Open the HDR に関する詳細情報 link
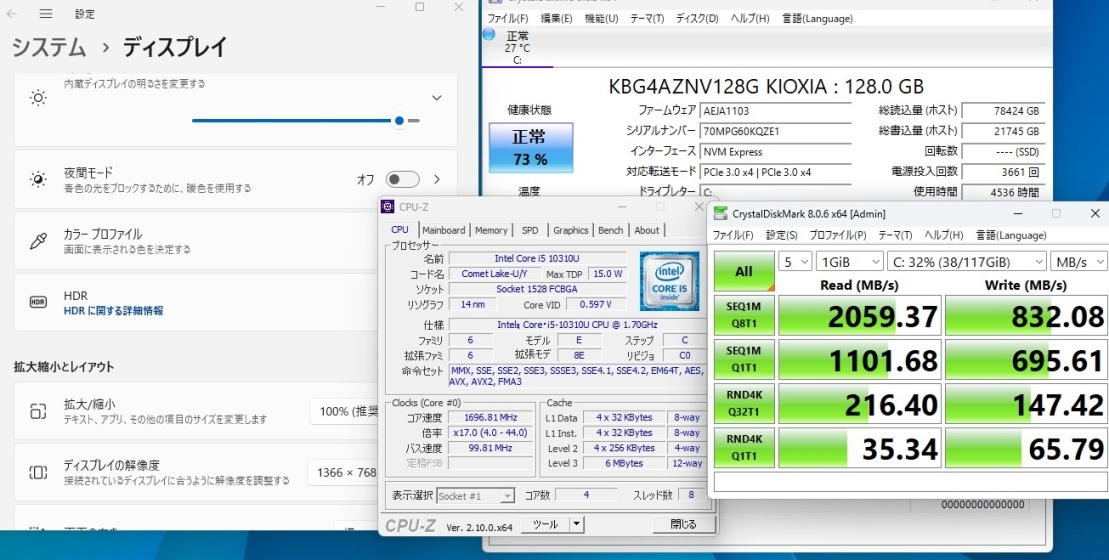 tap(113, 310)
